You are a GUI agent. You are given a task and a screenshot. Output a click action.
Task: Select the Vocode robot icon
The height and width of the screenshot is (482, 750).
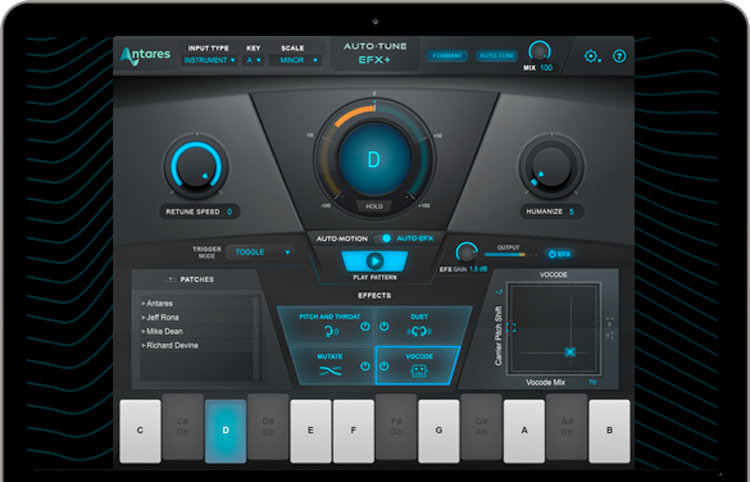418,369
